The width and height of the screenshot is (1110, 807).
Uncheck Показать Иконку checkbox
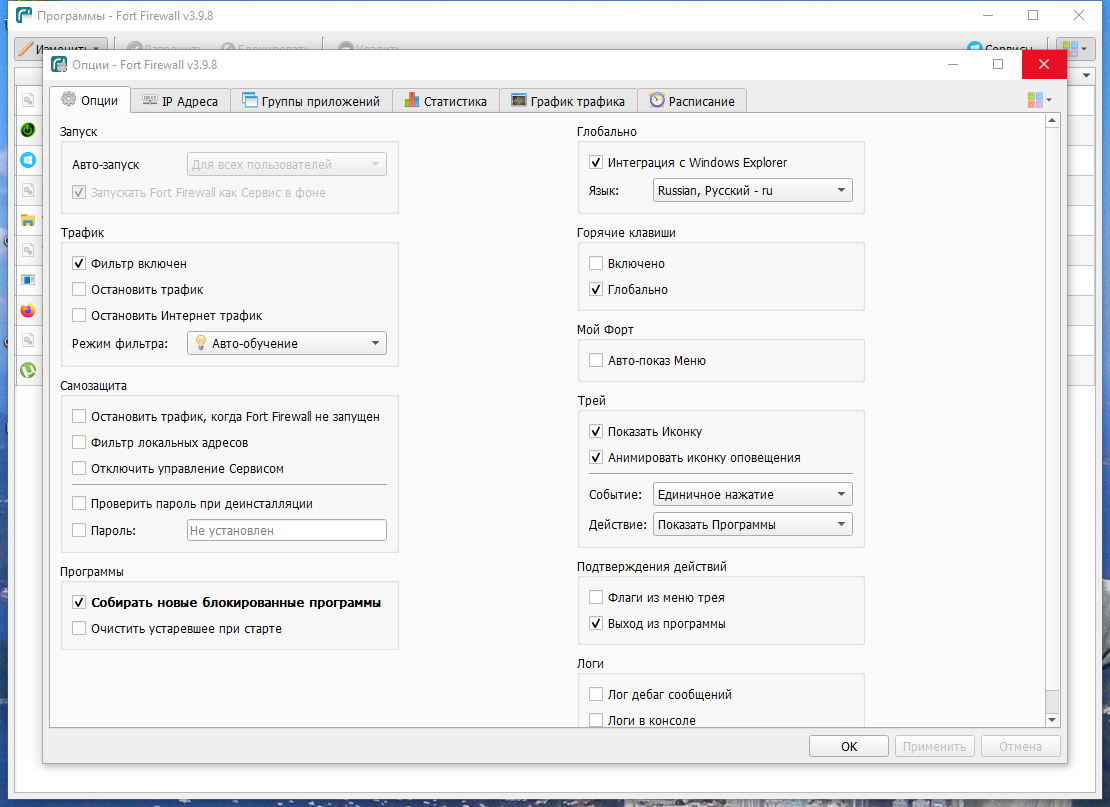point(595,431)
